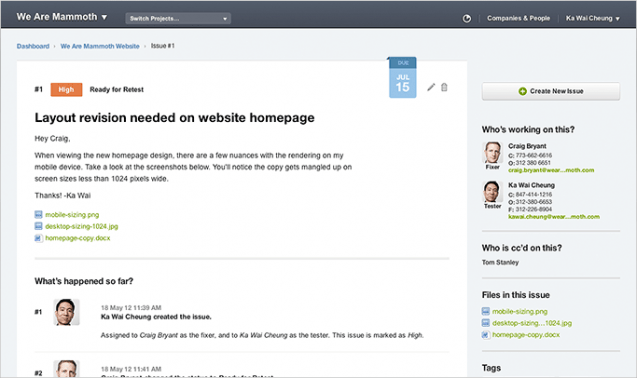Click the image icon beside mobile-sizing.png attachment
637x378 pixels.
click(x=39, y=215)
